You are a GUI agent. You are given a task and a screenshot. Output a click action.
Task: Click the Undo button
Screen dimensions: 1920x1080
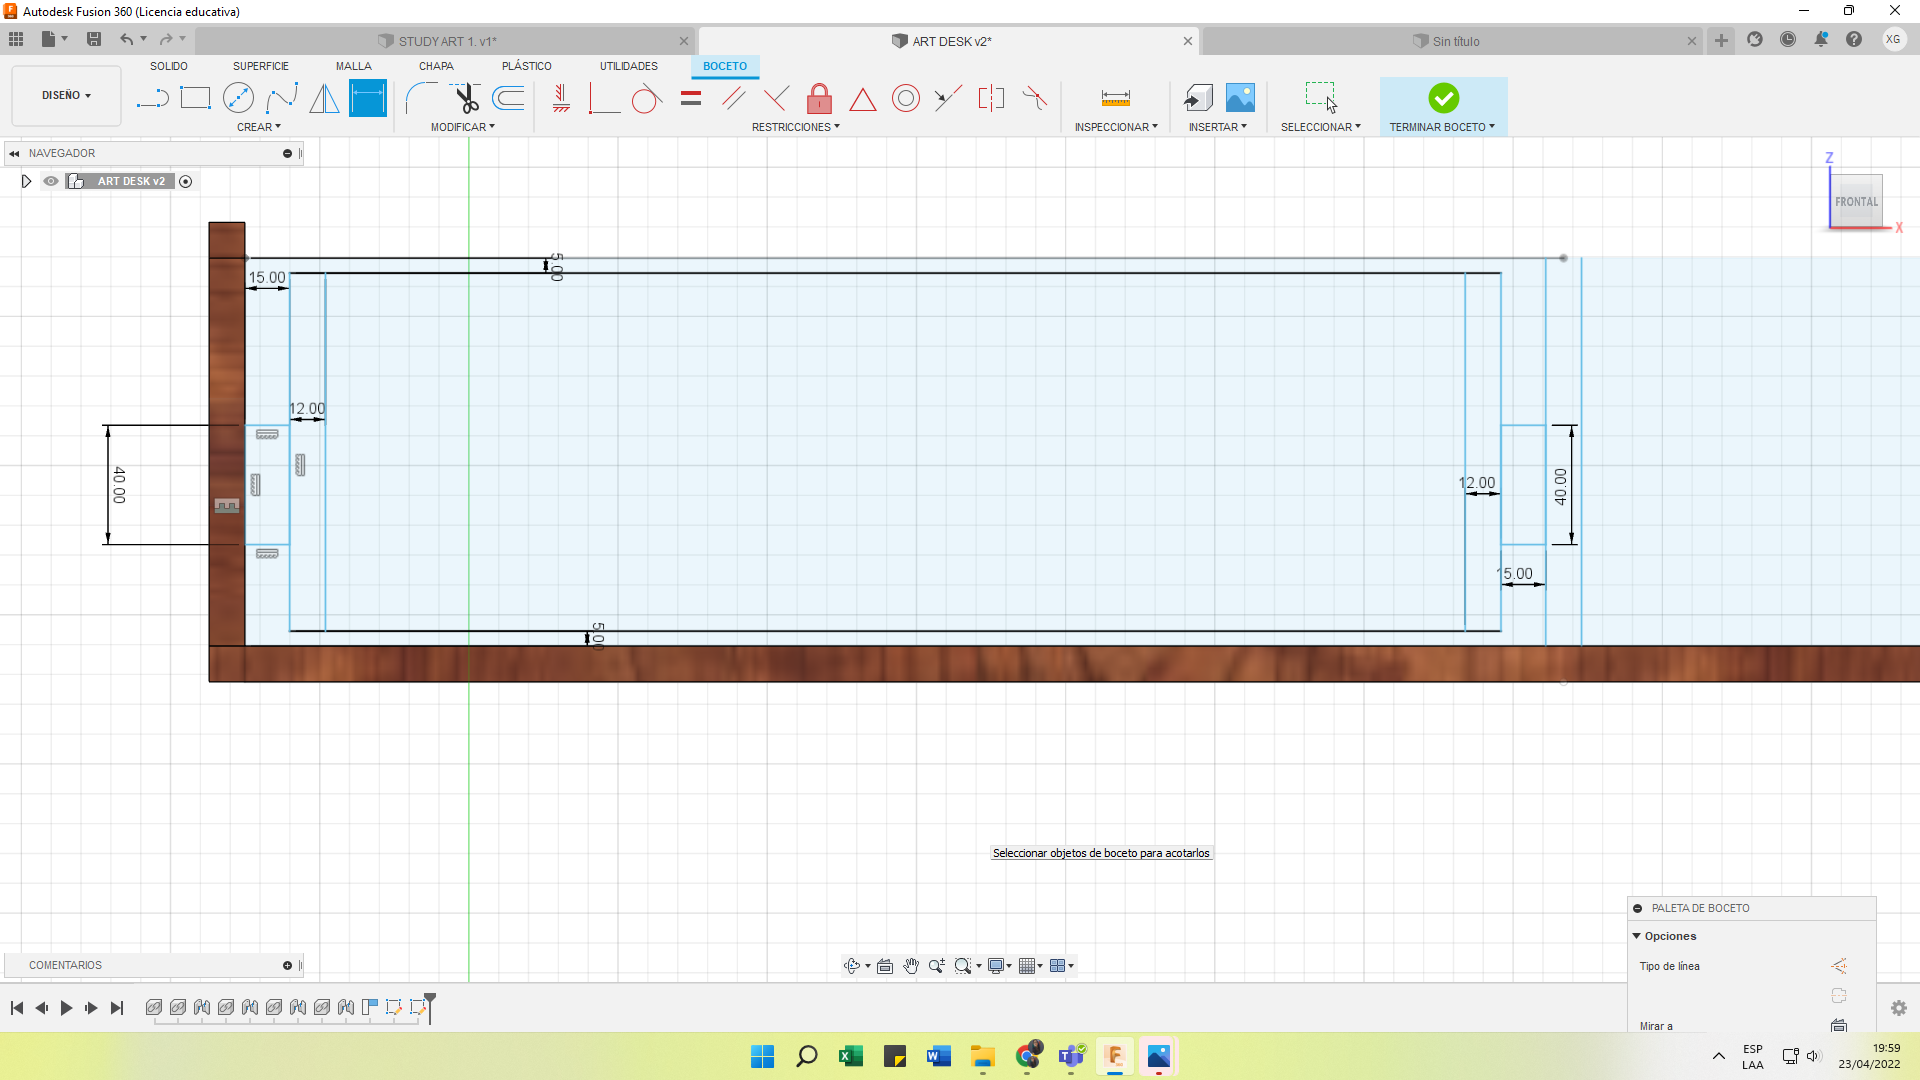[x=126, y=39]
